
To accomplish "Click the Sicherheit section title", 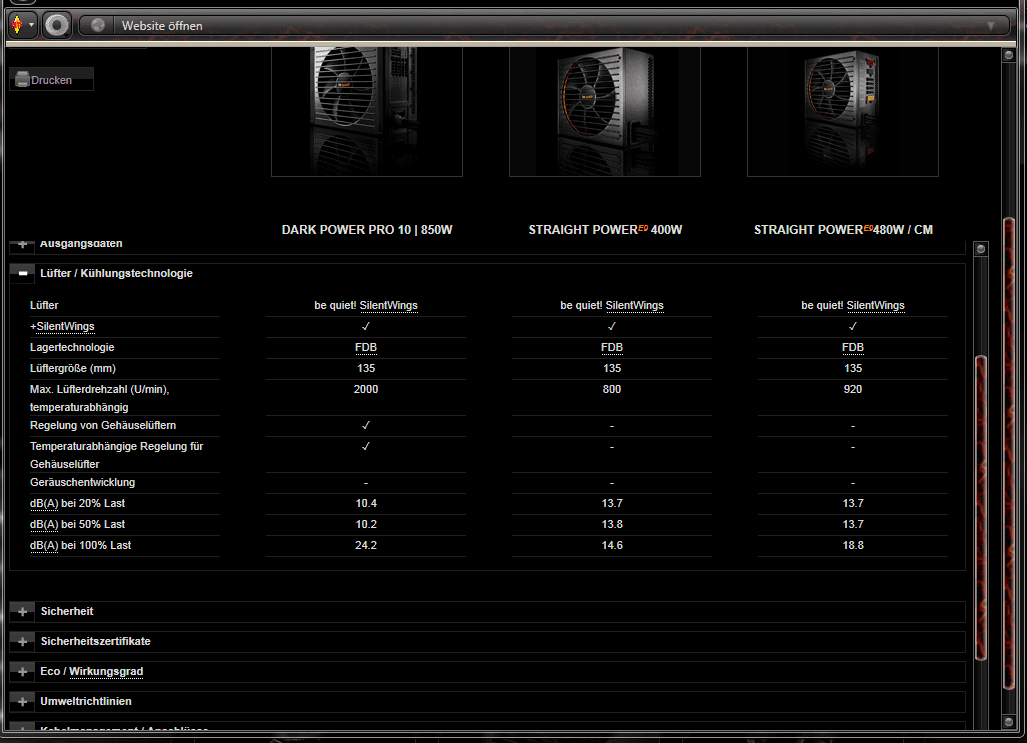I will pyautogui.click(x=67, y=611).
